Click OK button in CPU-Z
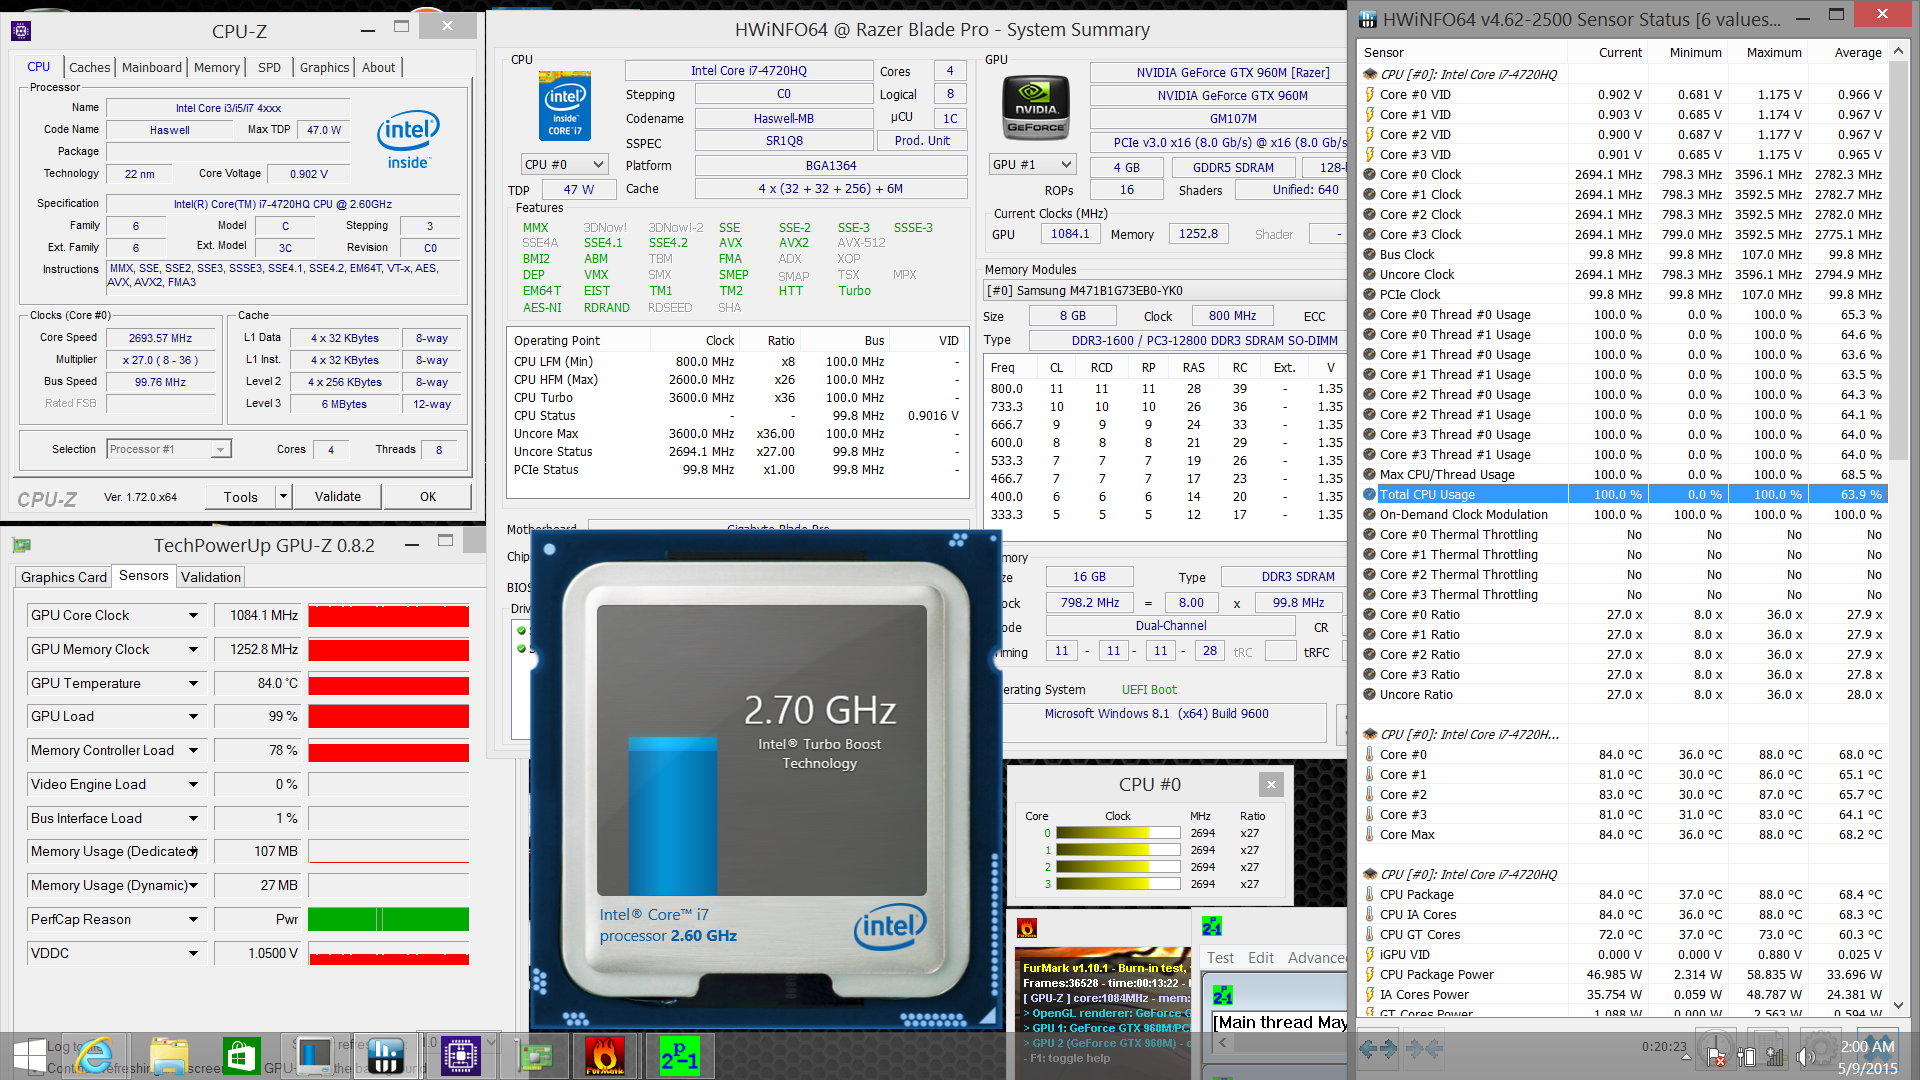The height and width of the screenshot is (1080, 1920). [x=428, y=497]
